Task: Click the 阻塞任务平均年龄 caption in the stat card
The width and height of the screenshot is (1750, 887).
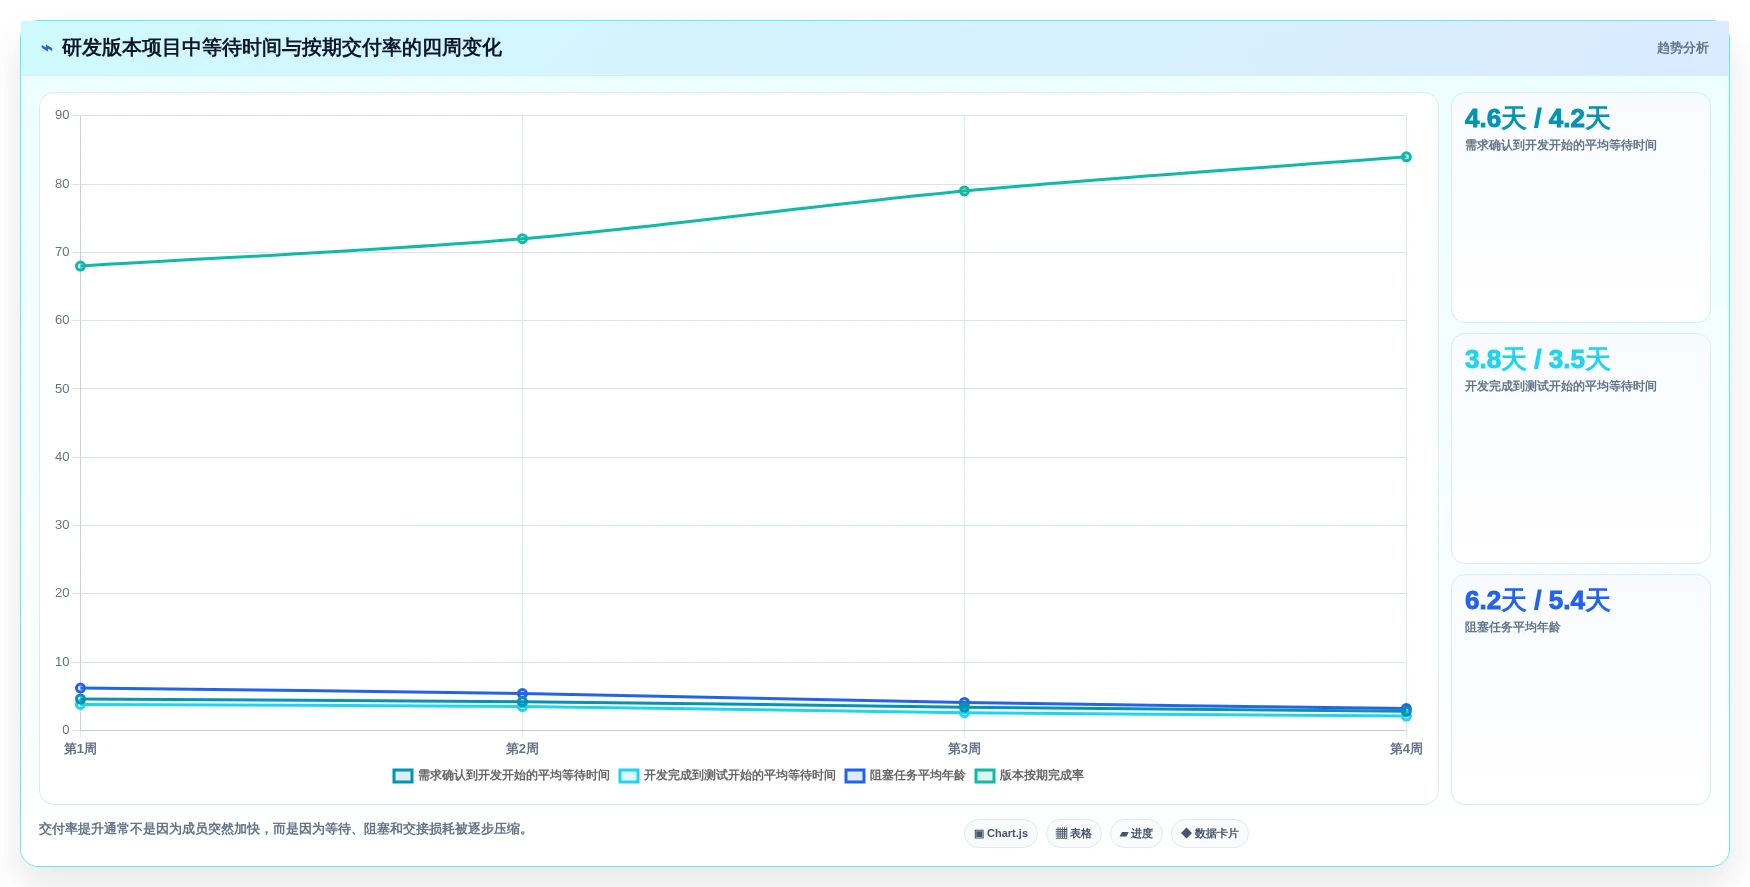Action: tap(1512, 628)
